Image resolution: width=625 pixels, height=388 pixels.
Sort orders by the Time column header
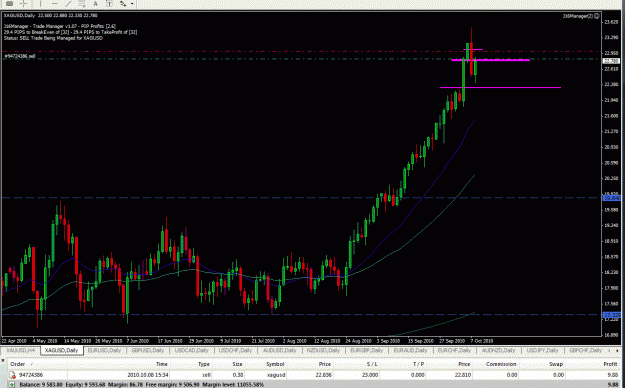[161, 364]
